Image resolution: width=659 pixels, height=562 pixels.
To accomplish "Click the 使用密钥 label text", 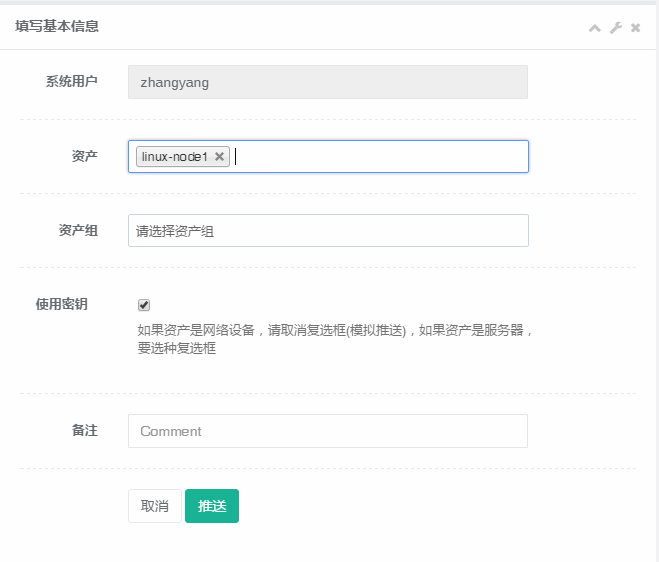I will (x=62, y=304).
